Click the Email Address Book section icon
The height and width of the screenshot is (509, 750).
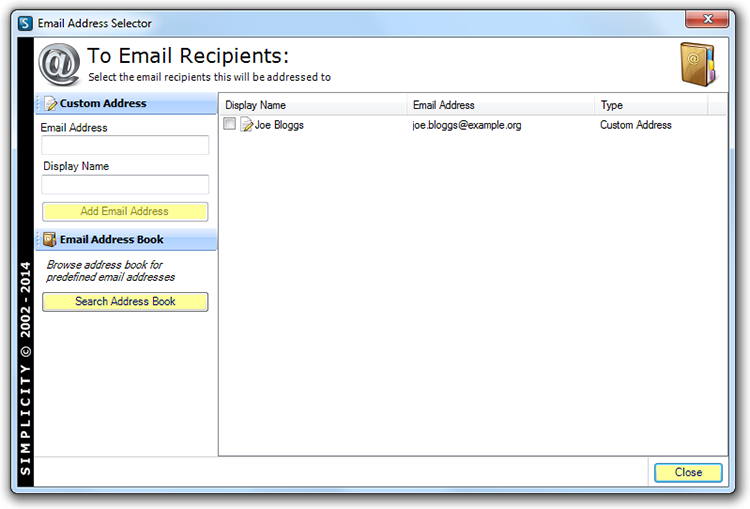51,240
